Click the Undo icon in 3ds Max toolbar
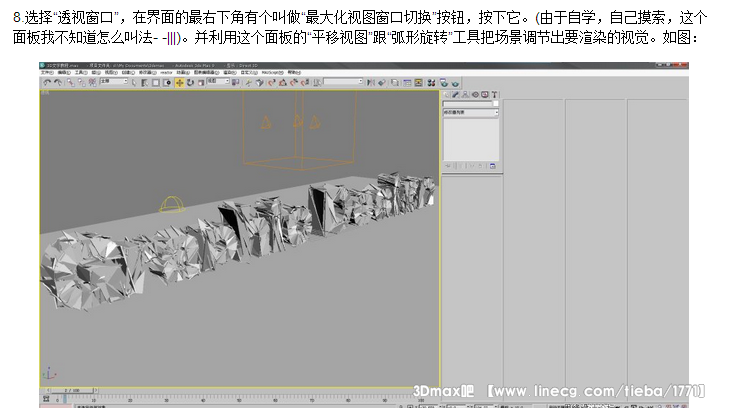 tap(47, 82)
